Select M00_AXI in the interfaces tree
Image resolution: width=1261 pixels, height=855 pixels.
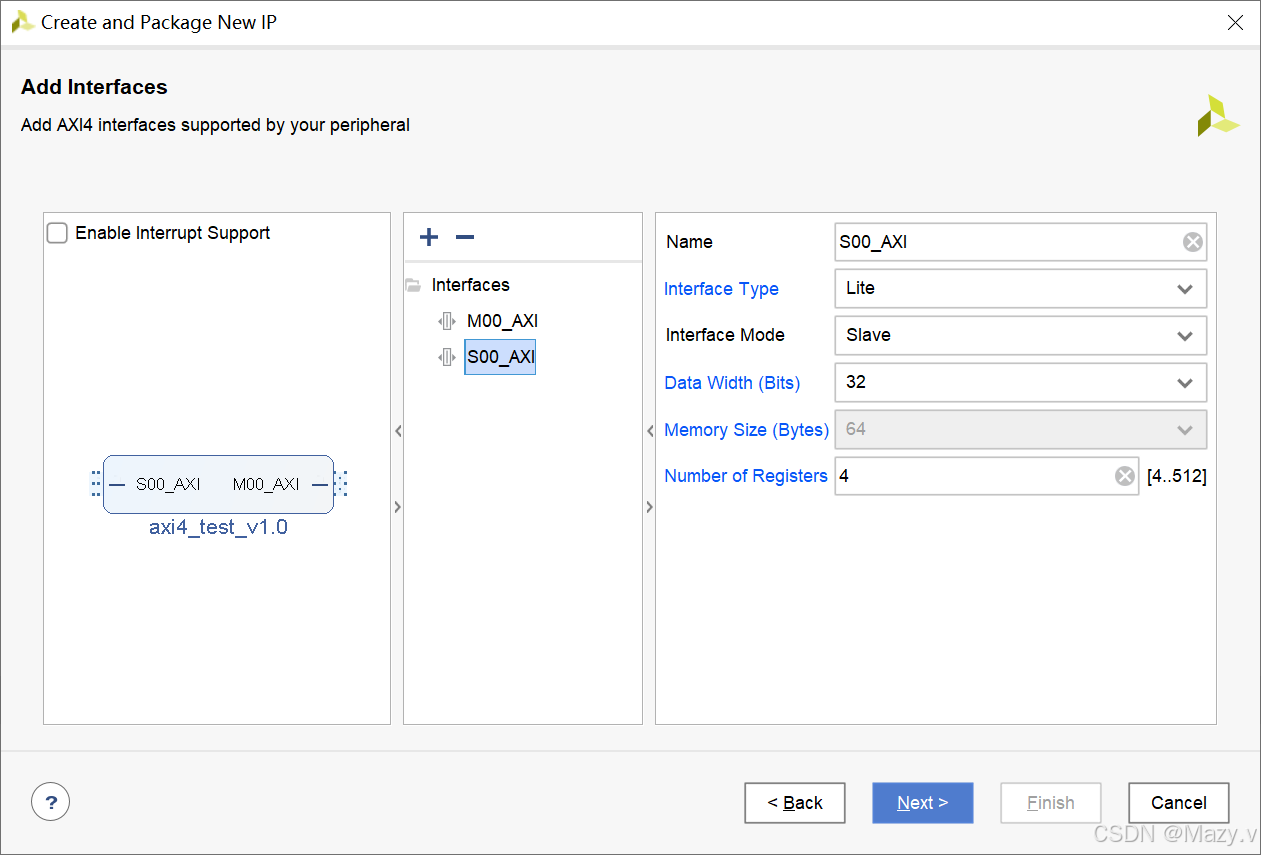(502, 321)
